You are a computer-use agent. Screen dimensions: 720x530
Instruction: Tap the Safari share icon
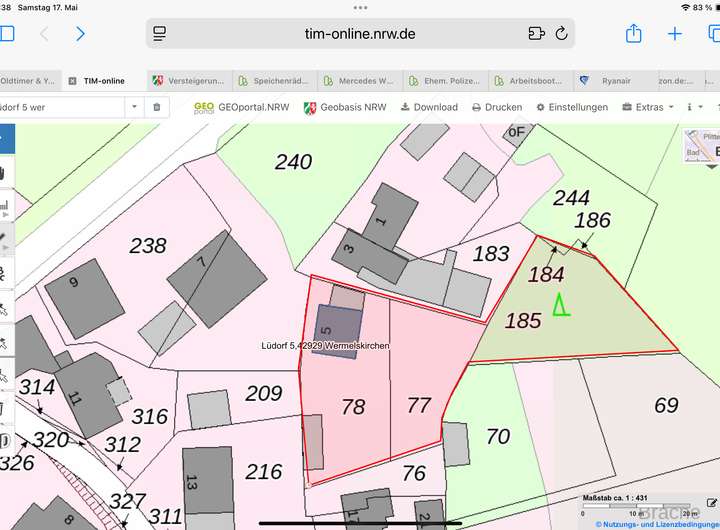tap(633, 34)
